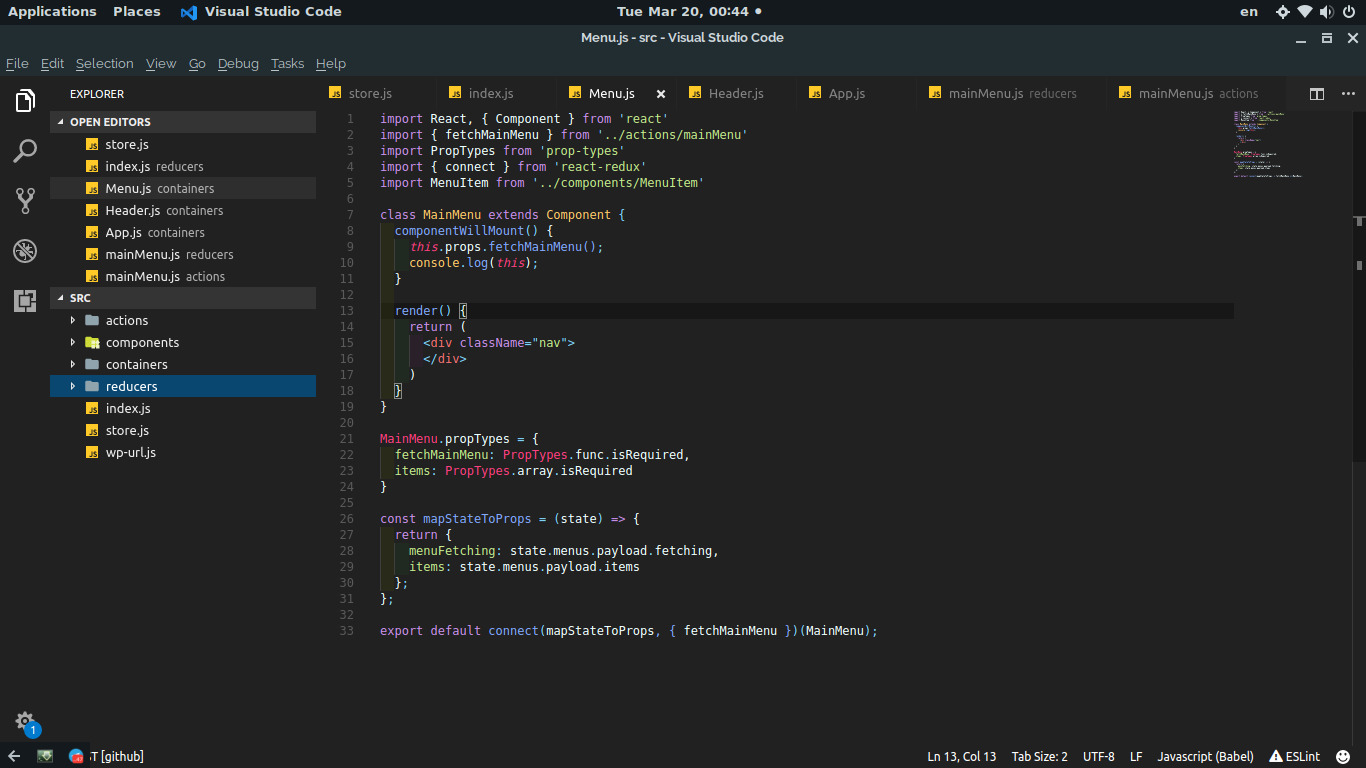Open the Places menu in top panel
Screen dimensions: 1366x768
[x=137, y=12]
